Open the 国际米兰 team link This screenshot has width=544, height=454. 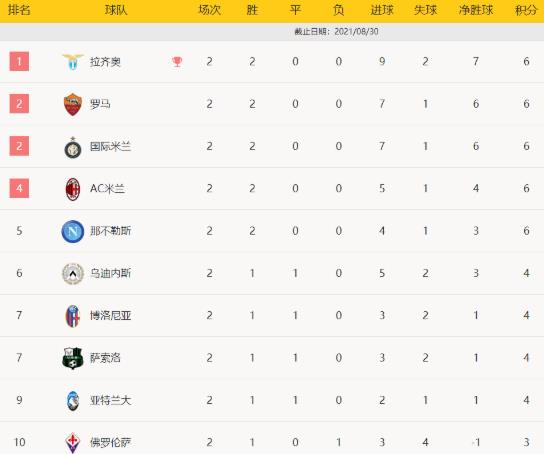[110, 146]
